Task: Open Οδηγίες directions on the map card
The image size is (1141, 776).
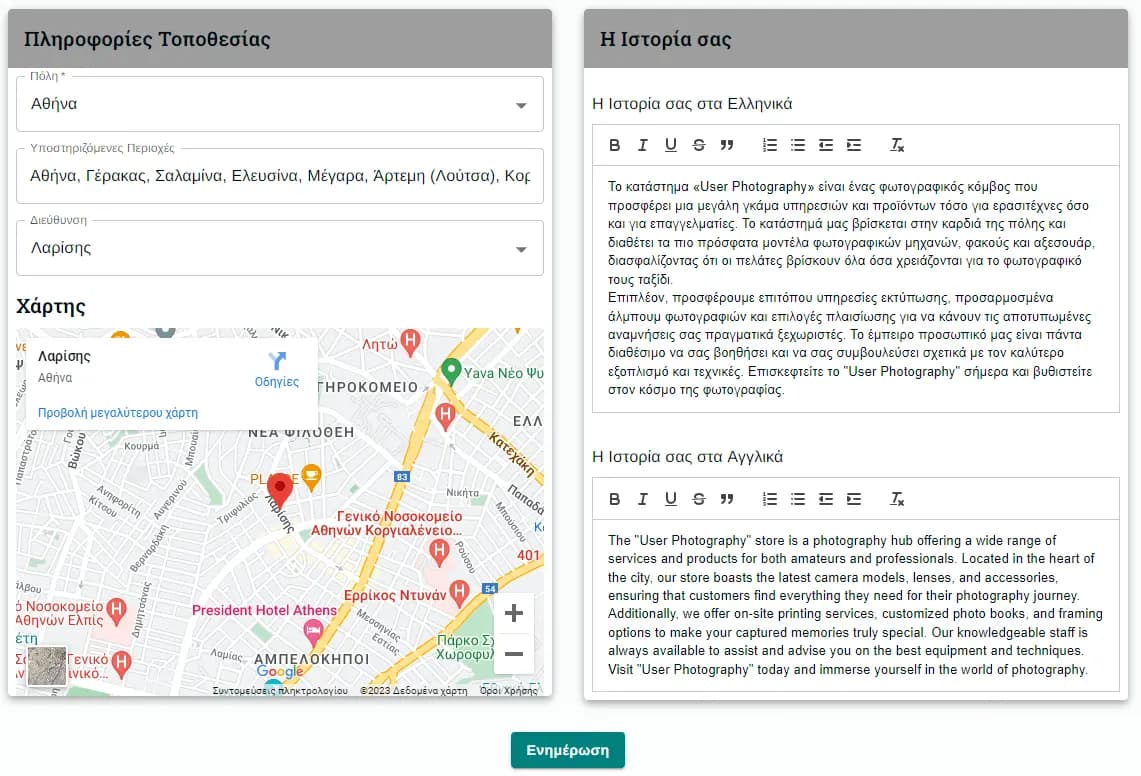Action: coord(277,370)
